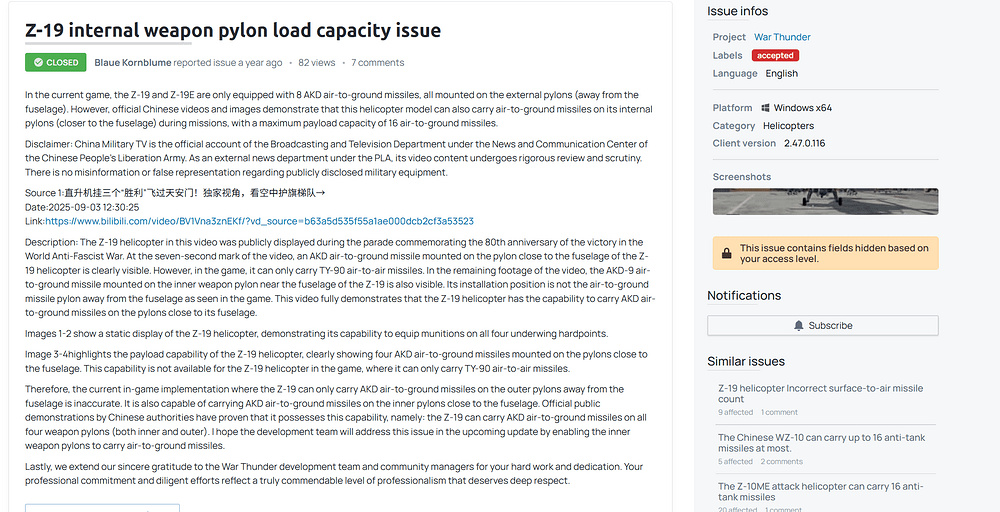Screen dimensions: 1000x512
Task: Click the Windows logo platform icon
Action: pyautogui.click(x=765, y=108)
